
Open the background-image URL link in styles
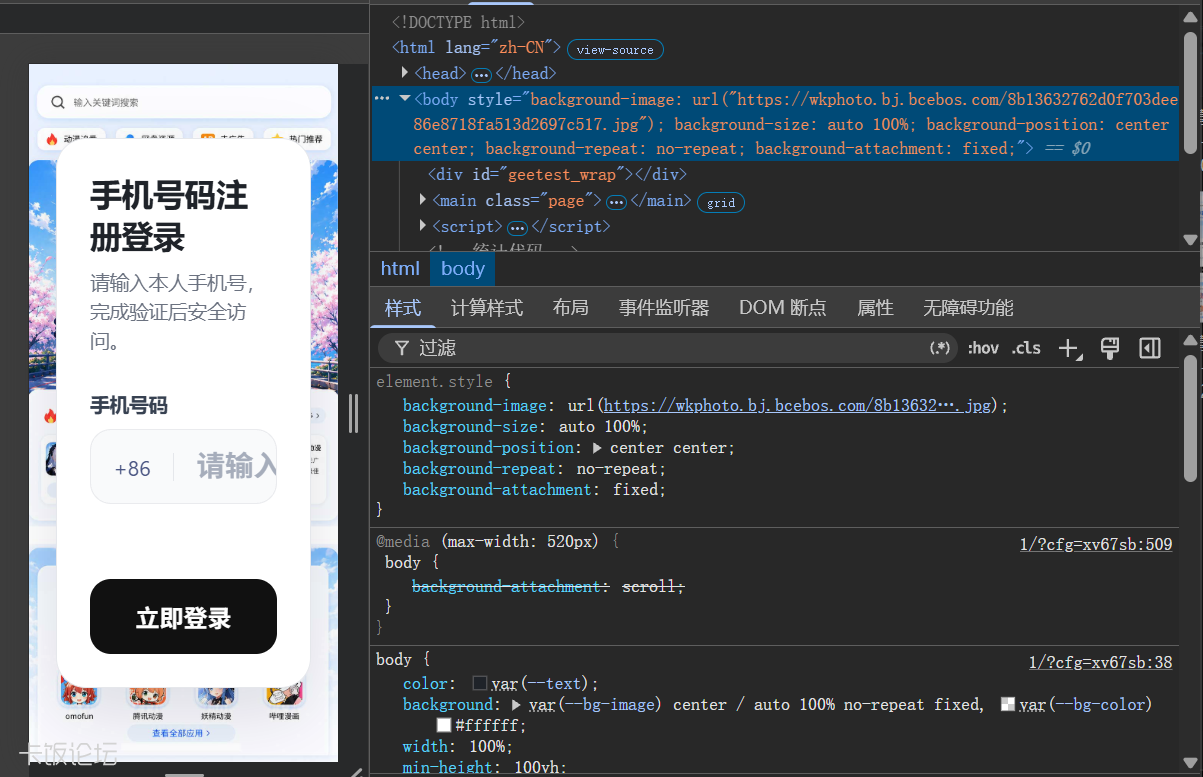(x=798, y=406)
